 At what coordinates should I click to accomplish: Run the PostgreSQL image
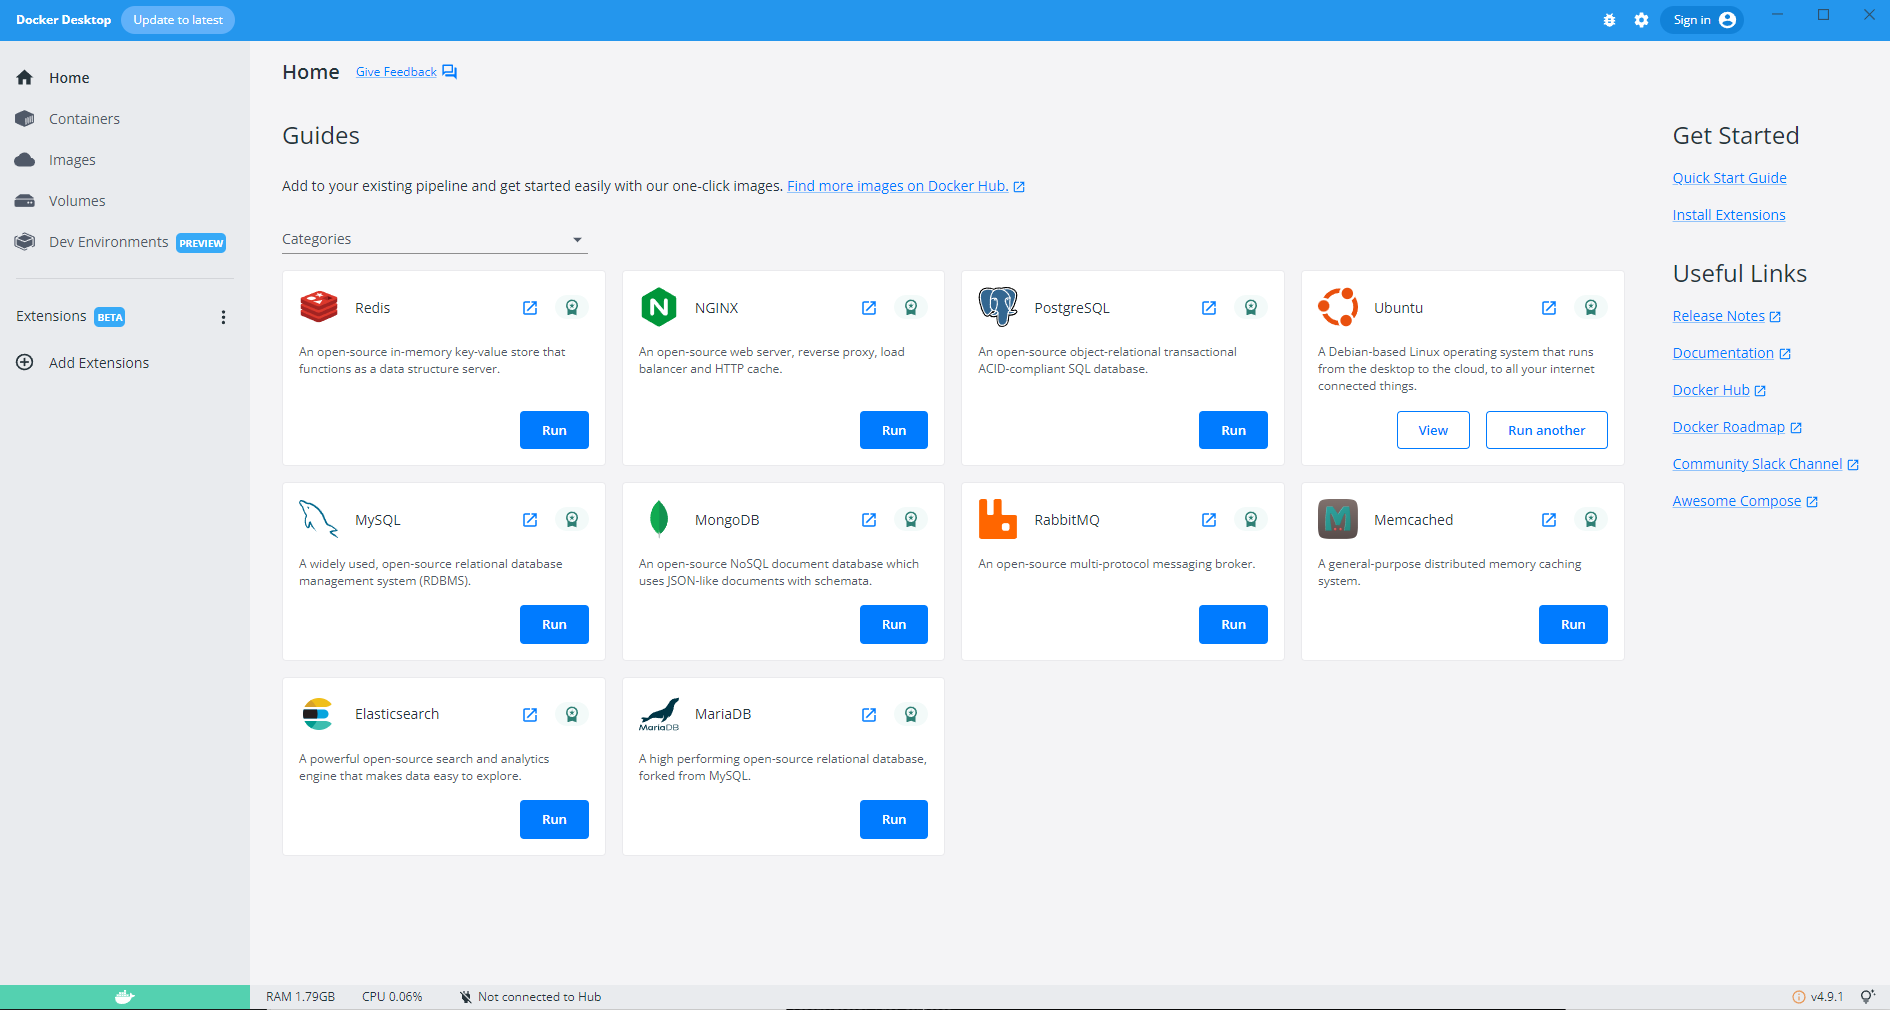click(1233, 430)
